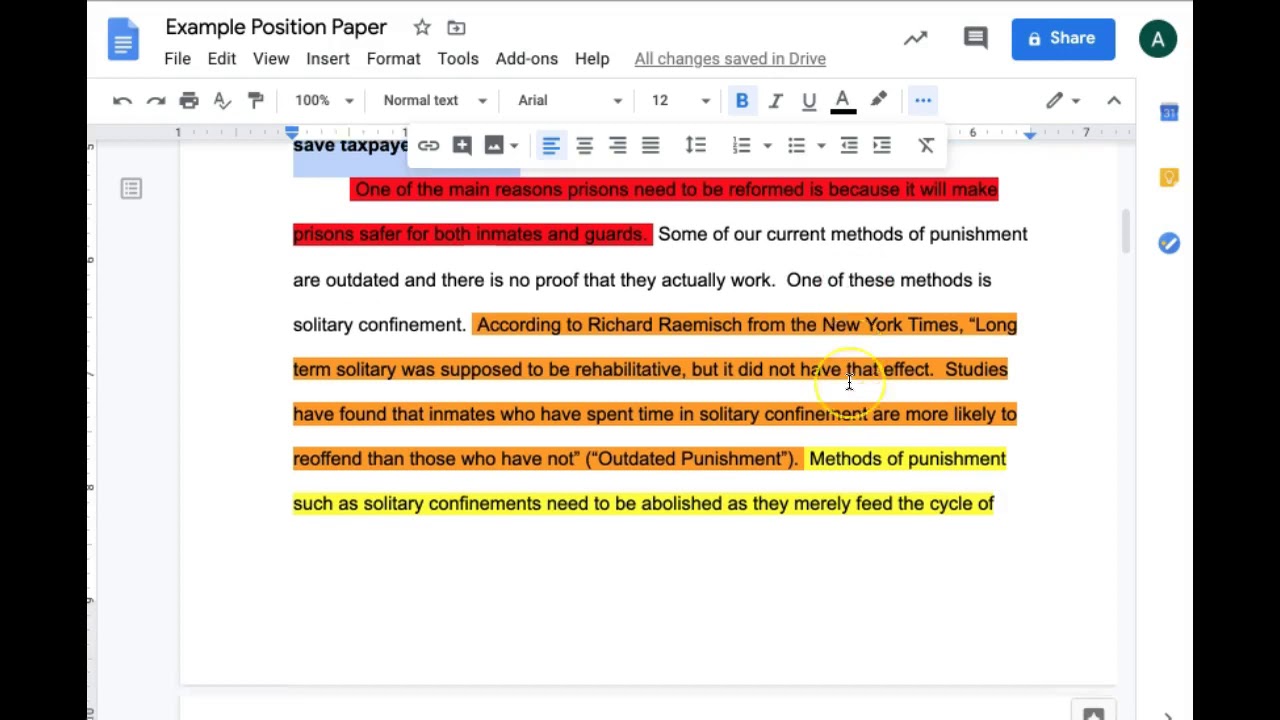
Task: Open the Normal text style dropdown
Action: point(435,100)
